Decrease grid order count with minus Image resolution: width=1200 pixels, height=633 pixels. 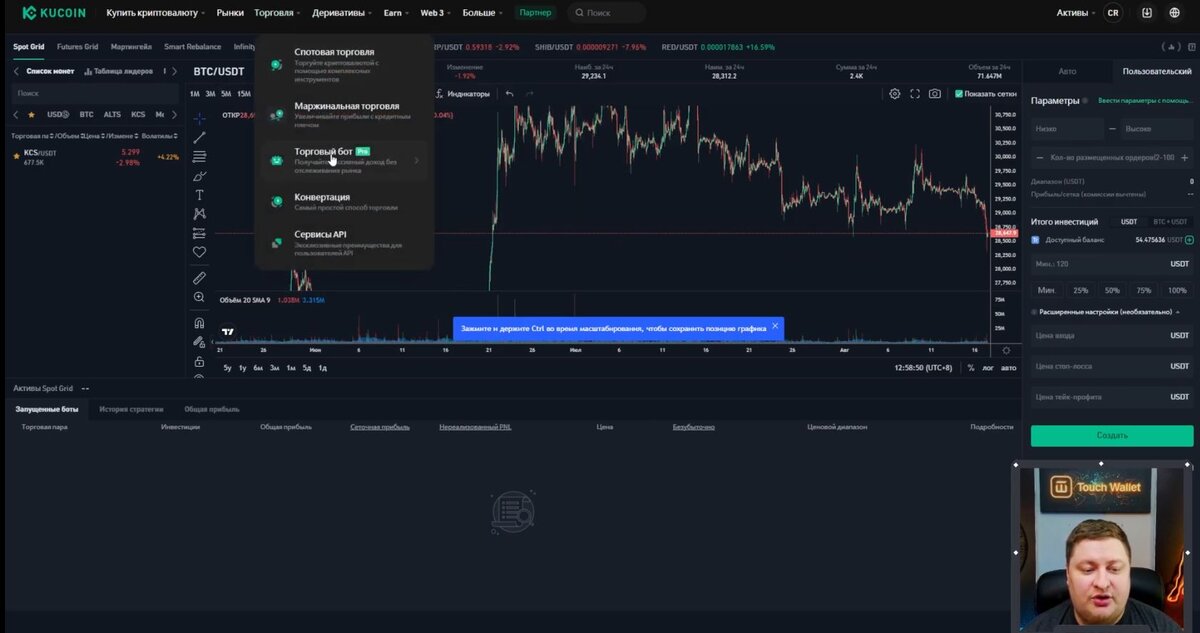(x=1041, y=158)
